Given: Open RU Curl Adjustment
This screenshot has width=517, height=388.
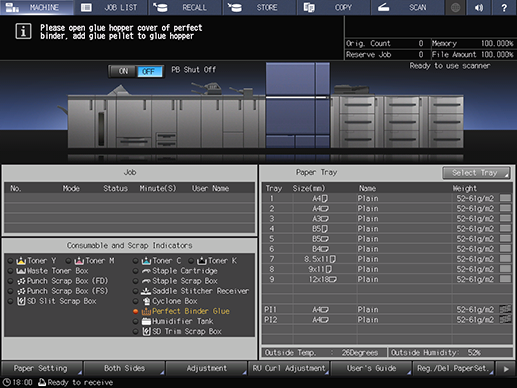Looking at the screenshot, I should [x=289, y=368].
